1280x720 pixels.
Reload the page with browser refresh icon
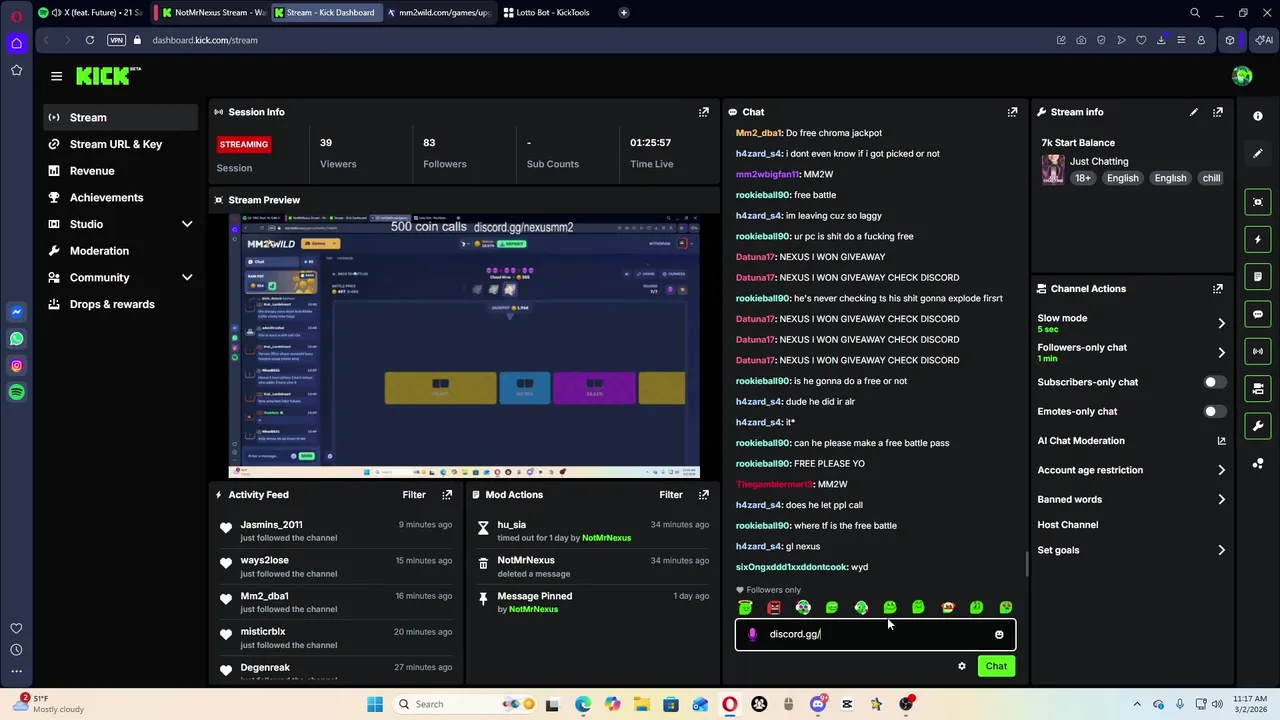90,40
